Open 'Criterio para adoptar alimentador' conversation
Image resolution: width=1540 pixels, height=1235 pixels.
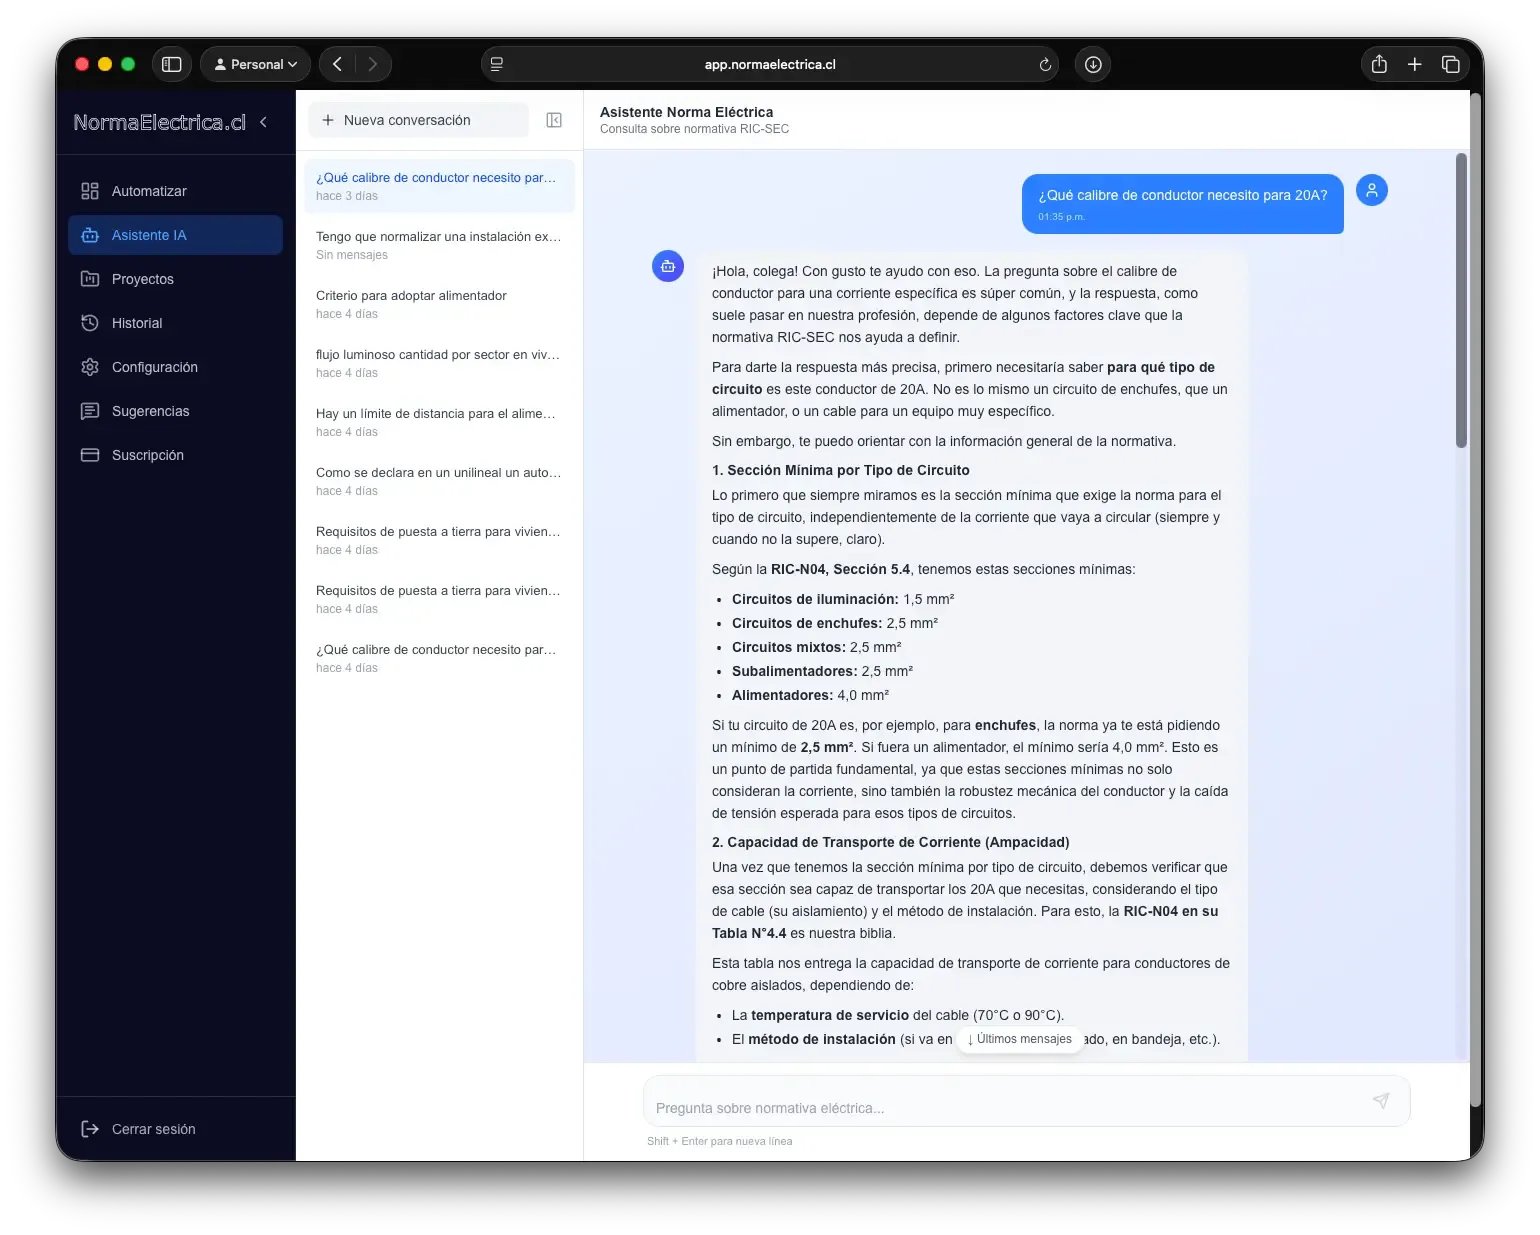[x=439, y=304]
